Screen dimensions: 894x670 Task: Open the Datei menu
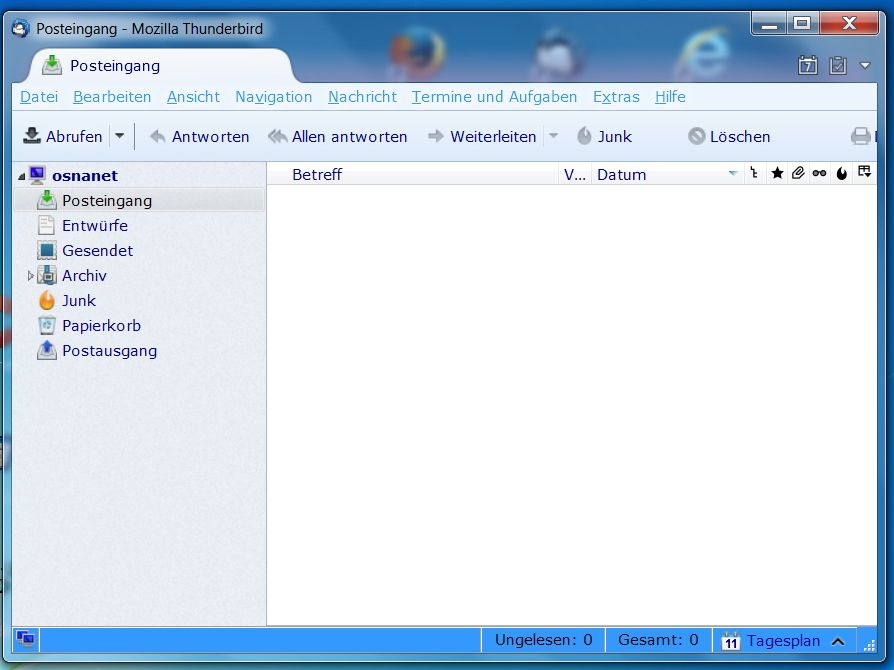click(39, 97)
